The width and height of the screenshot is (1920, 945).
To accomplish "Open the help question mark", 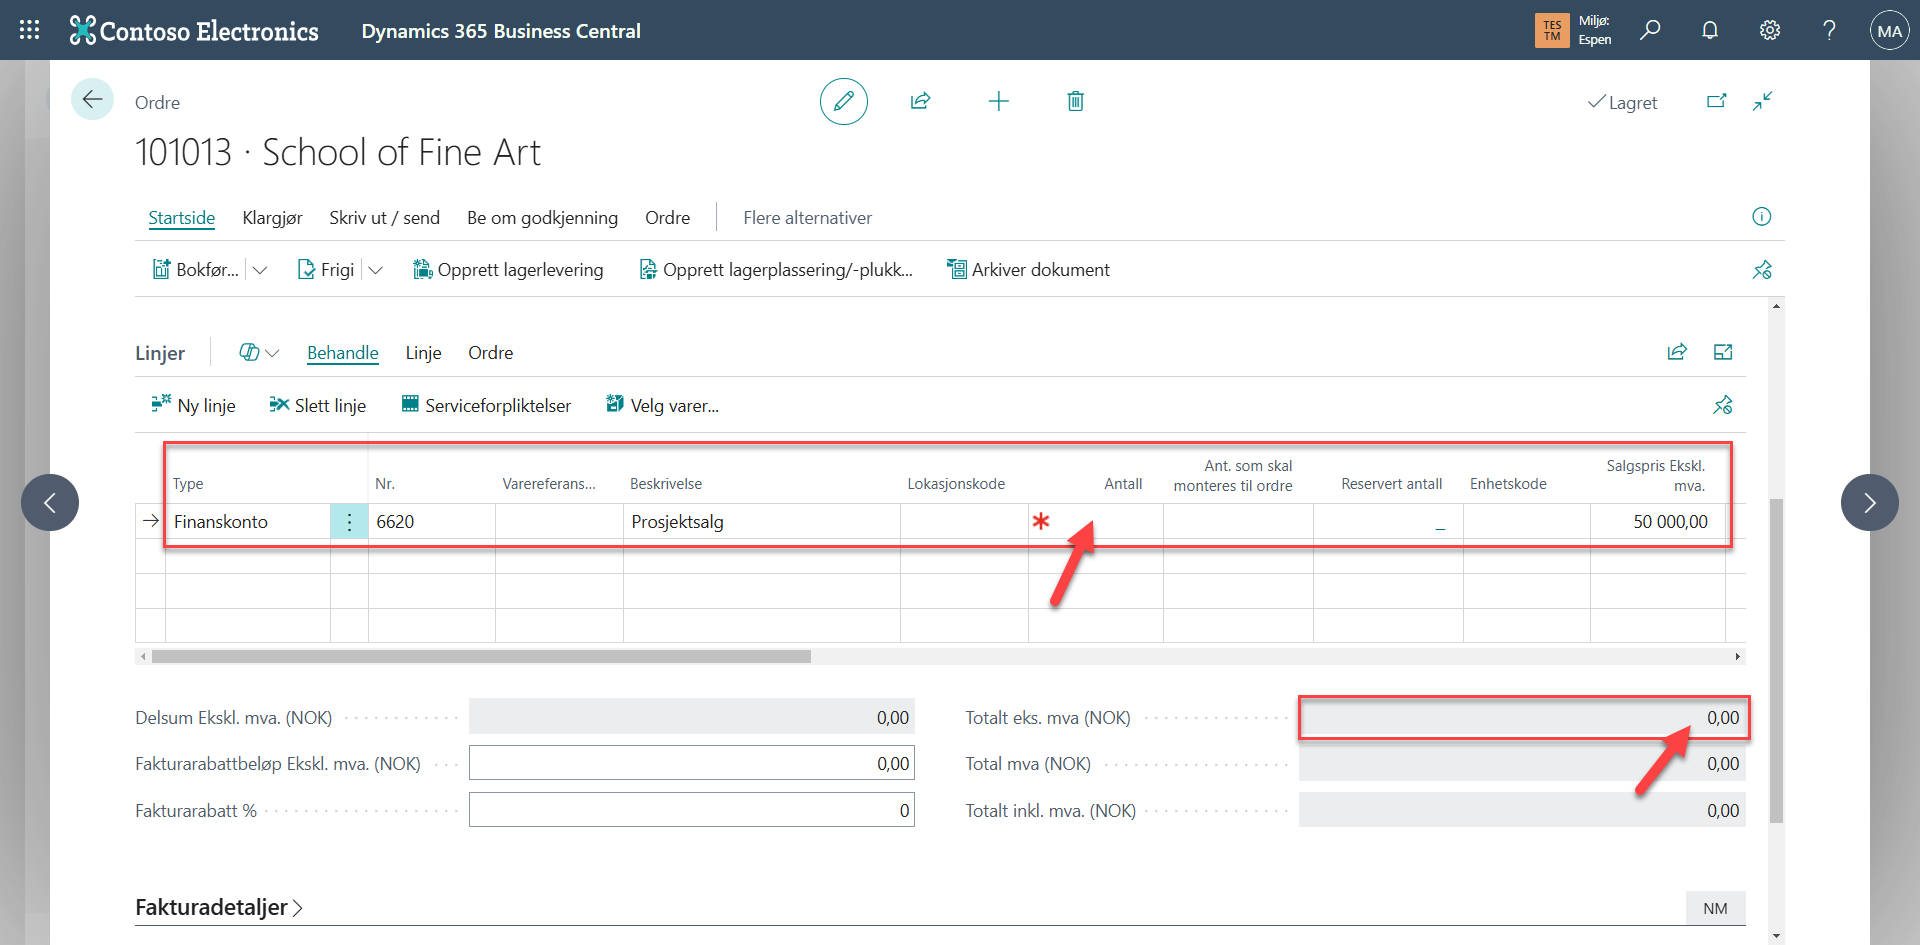I will click(1829, 30).
